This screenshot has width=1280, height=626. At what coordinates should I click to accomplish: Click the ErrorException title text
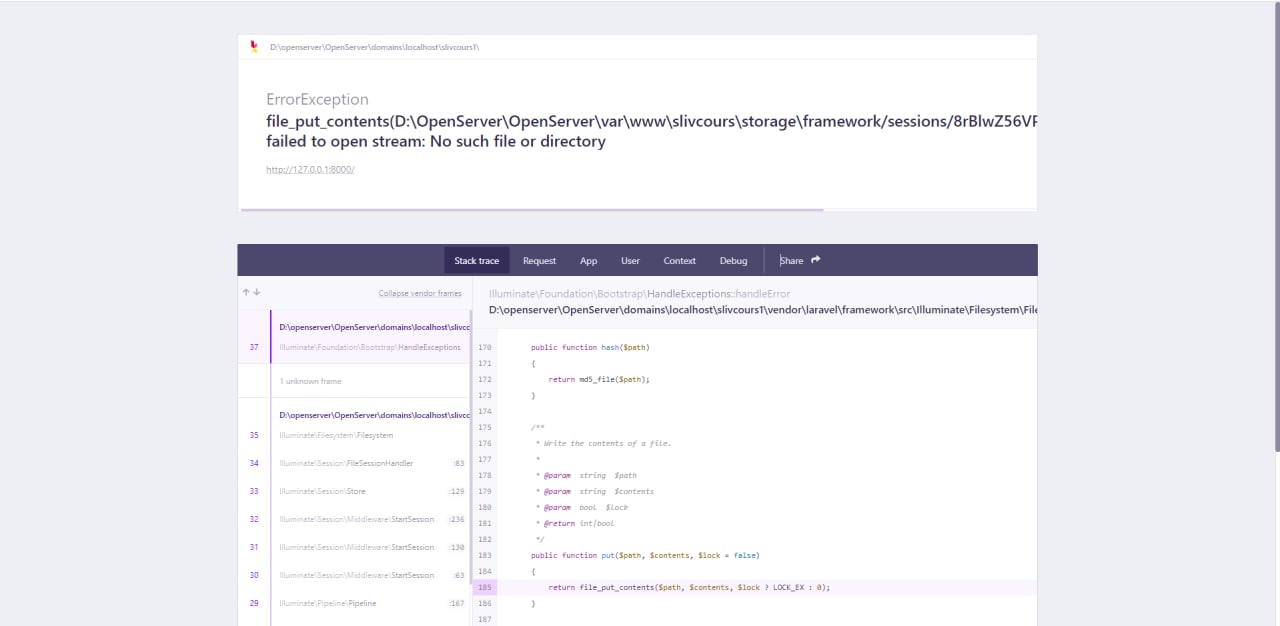coord(317,99)
